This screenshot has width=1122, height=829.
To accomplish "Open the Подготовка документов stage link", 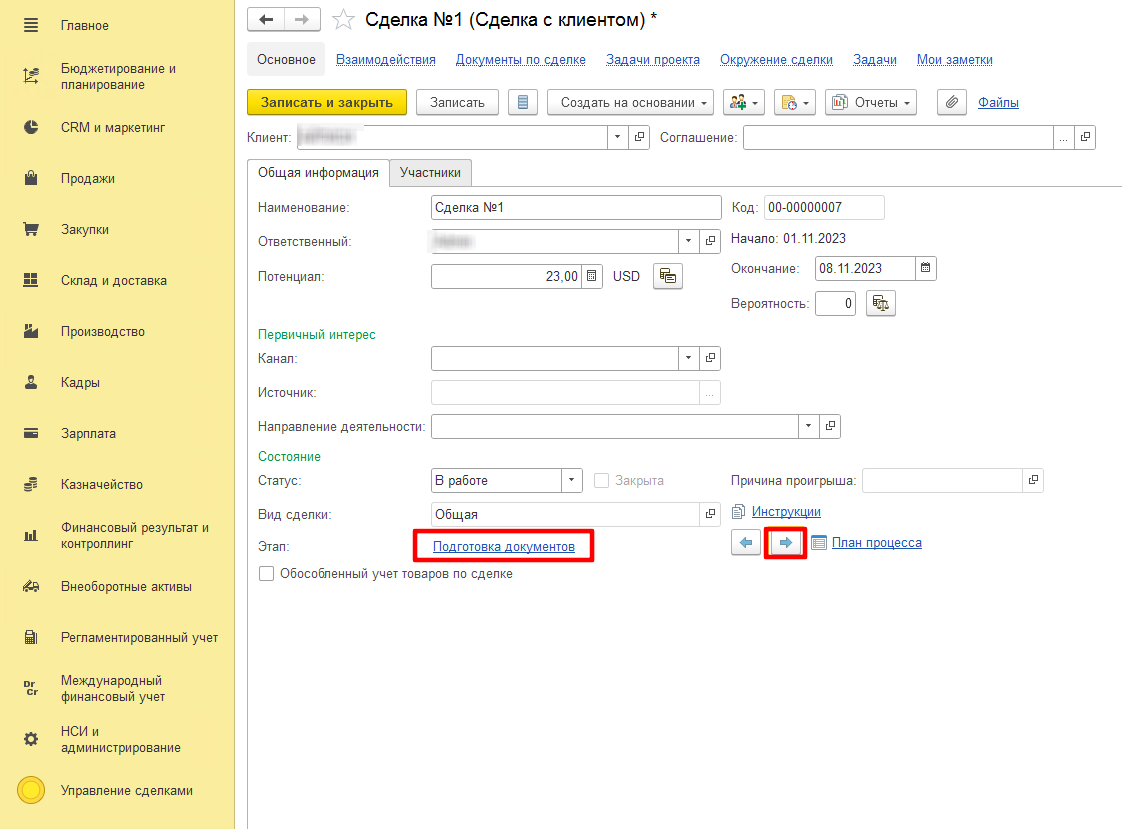I will coord(504,547).
